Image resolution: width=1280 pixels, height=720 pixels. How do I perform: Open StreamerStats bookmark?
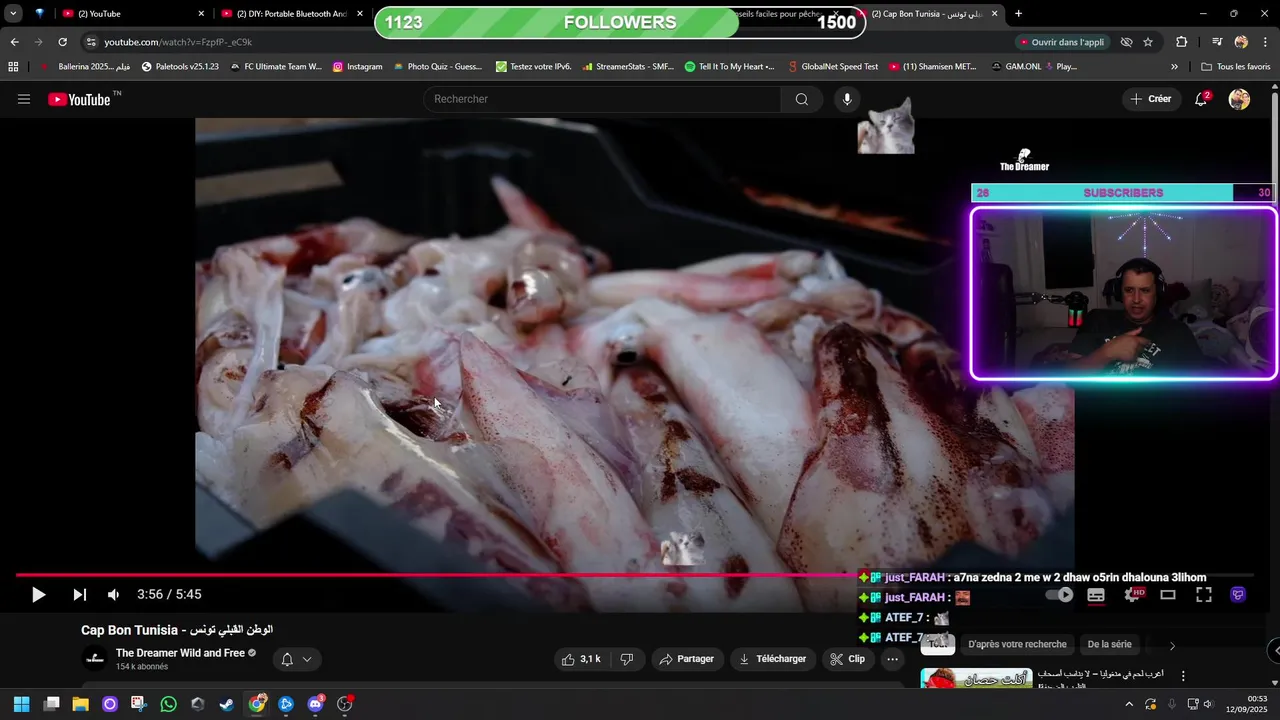[626, 67]
